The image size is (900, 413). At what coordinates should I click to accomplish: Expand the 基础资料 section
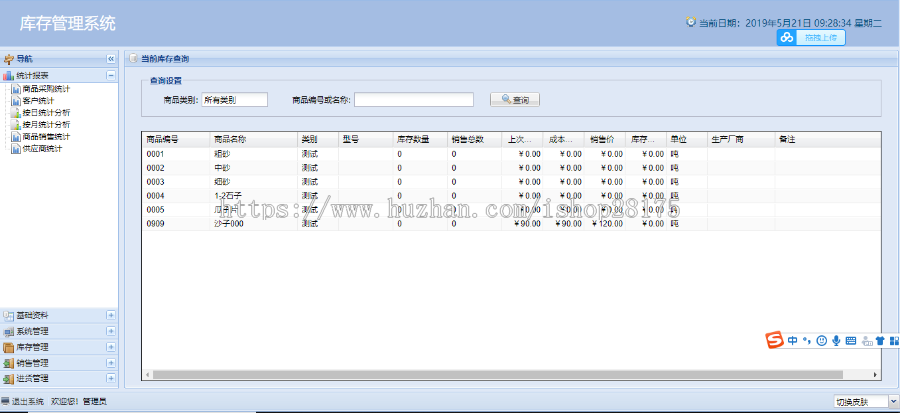[111, 315]
